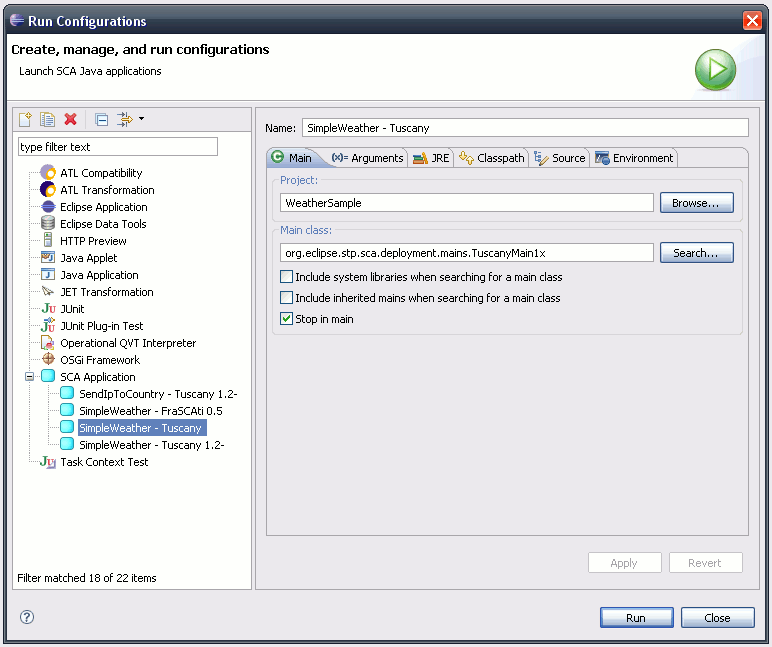Enable Include inherited mains when searching checkbox
772x647 pixels.
(287, 298)
